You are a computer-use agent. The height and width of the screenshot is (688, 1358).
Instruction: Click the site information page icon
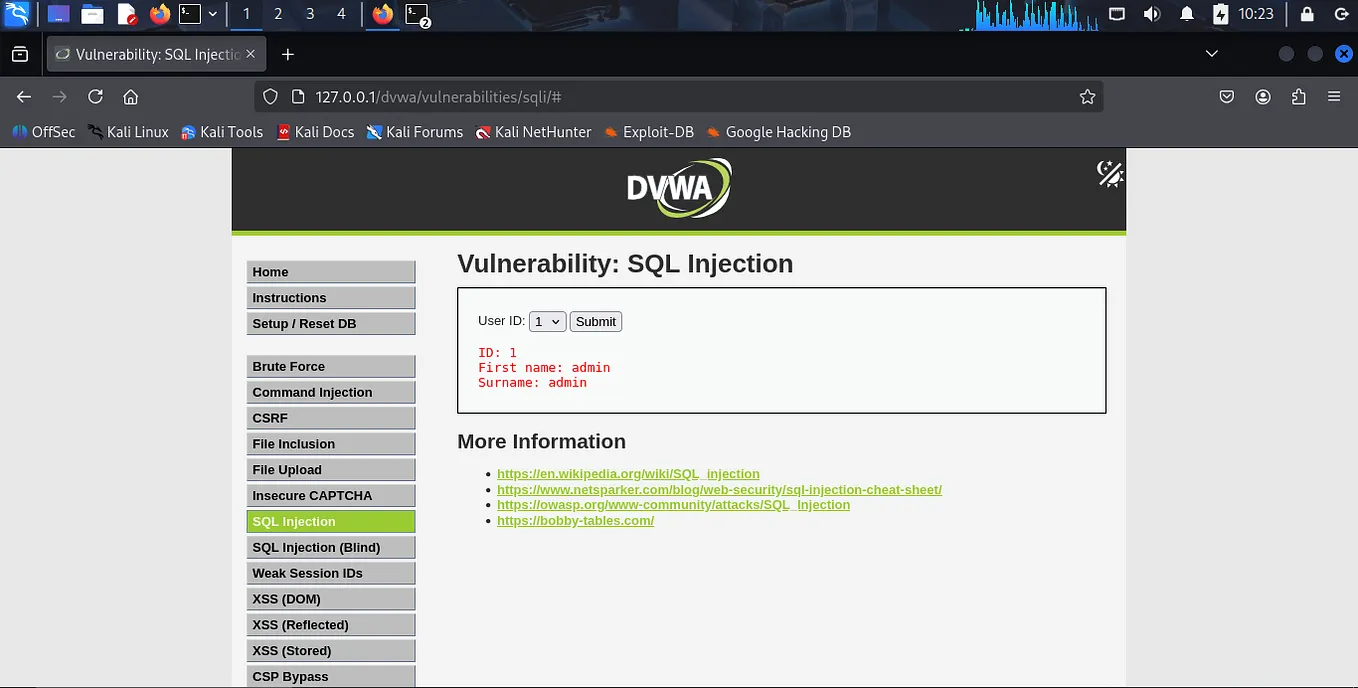296,97
